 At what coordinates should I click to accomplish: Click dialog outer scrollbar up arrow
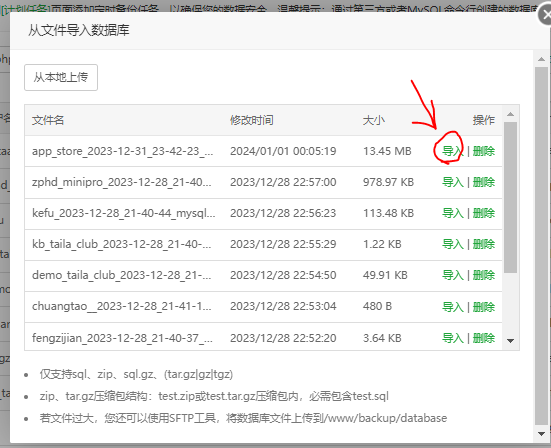coord(541,59)
